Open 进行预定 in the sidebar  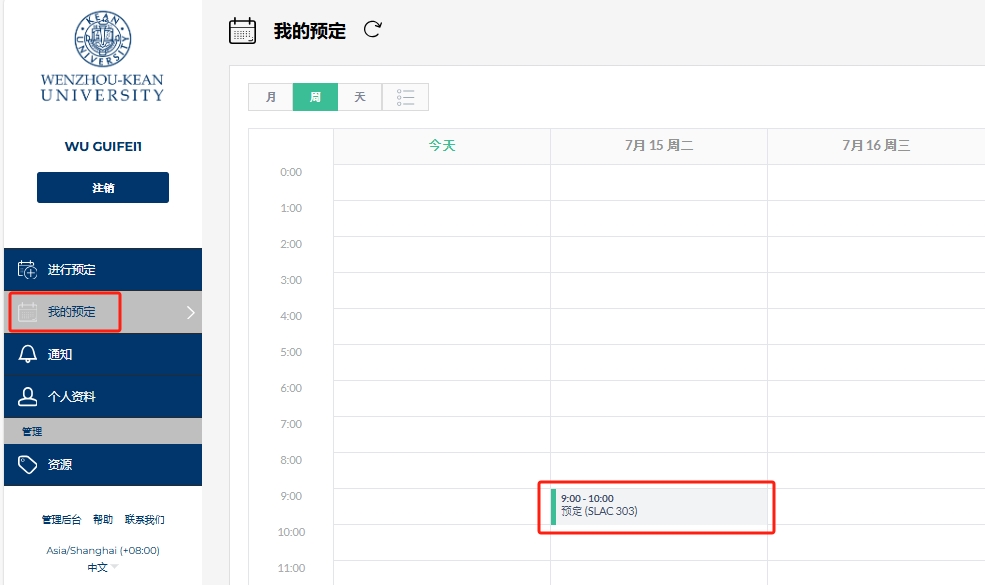[103, 270]
